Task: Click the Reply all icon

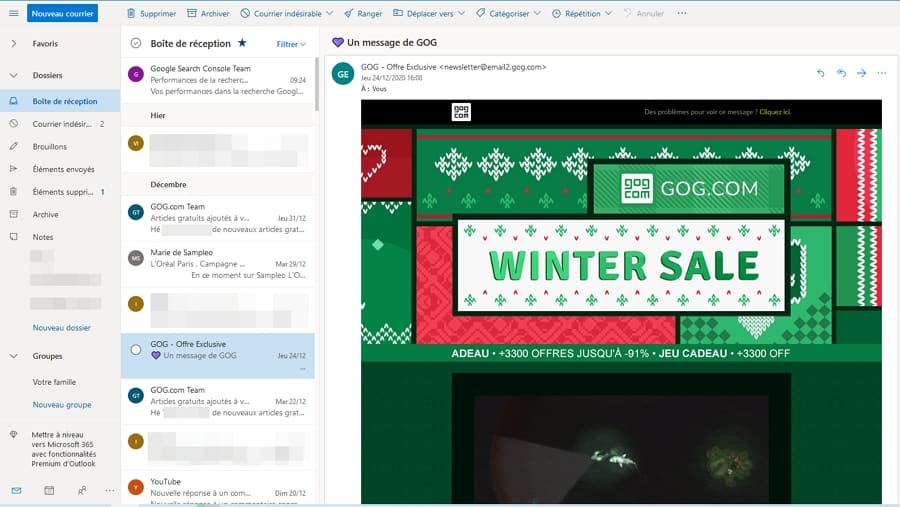Action: [x=841, y=73]
